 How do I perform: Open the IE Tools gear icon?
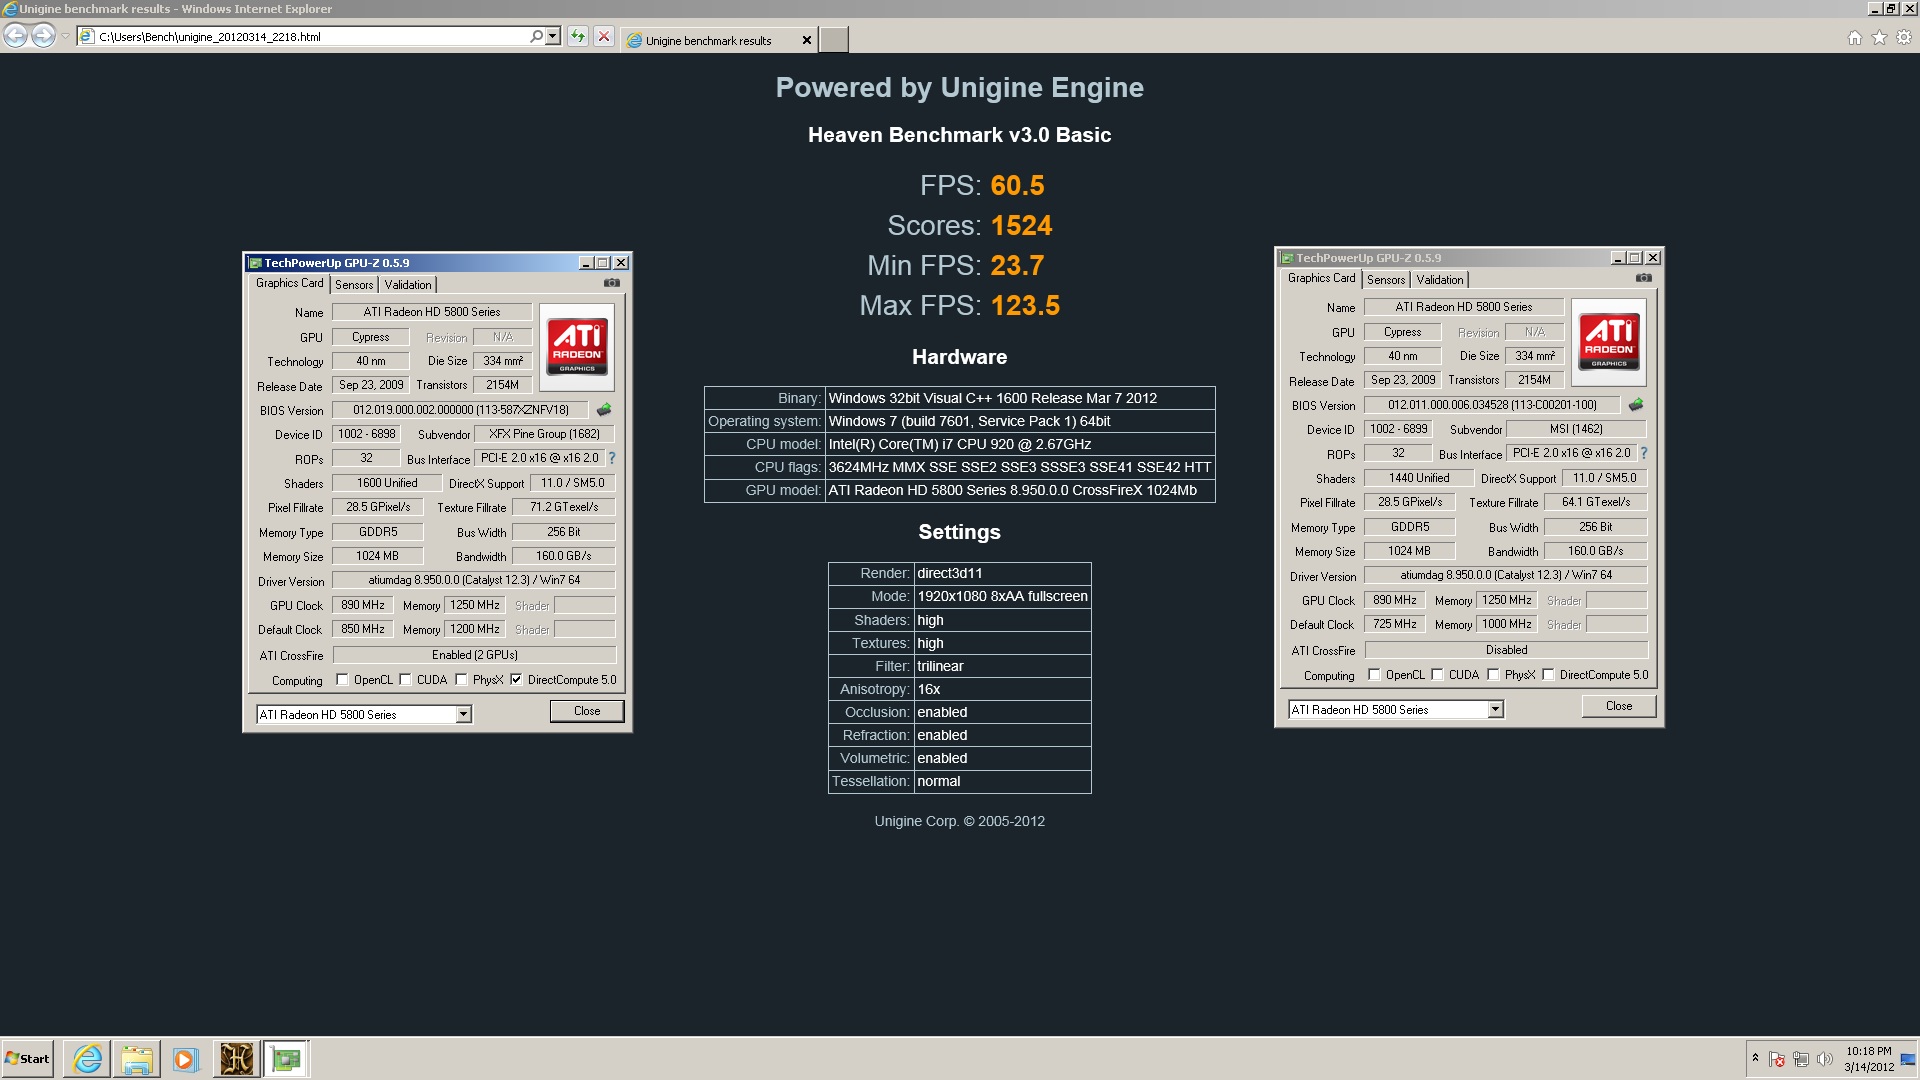pos(1904,38)
